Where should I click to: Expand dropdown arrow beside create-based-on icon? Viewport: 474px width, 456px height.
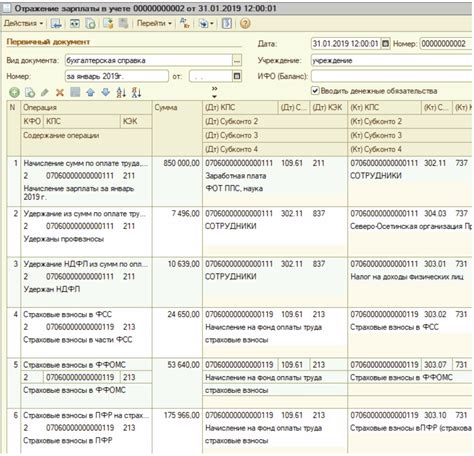point(212,24)
